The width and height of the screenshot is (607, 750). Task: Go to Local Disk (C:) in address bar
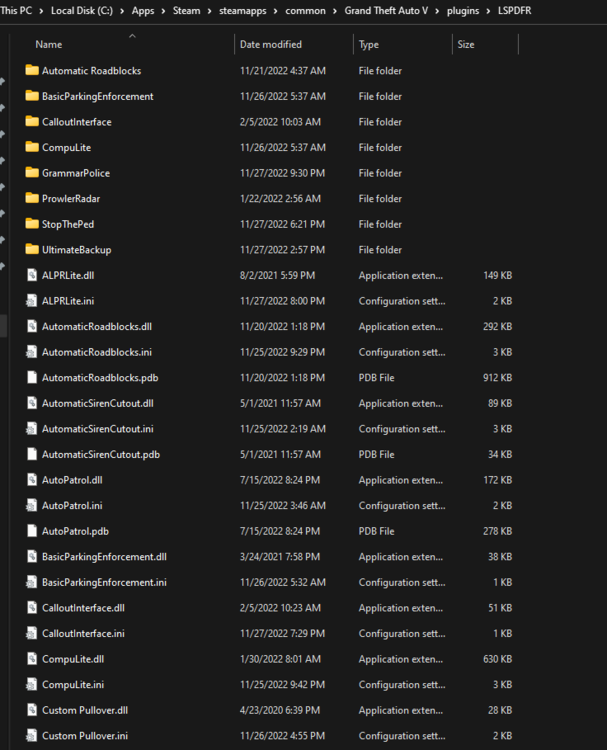[x=82, y=11]
